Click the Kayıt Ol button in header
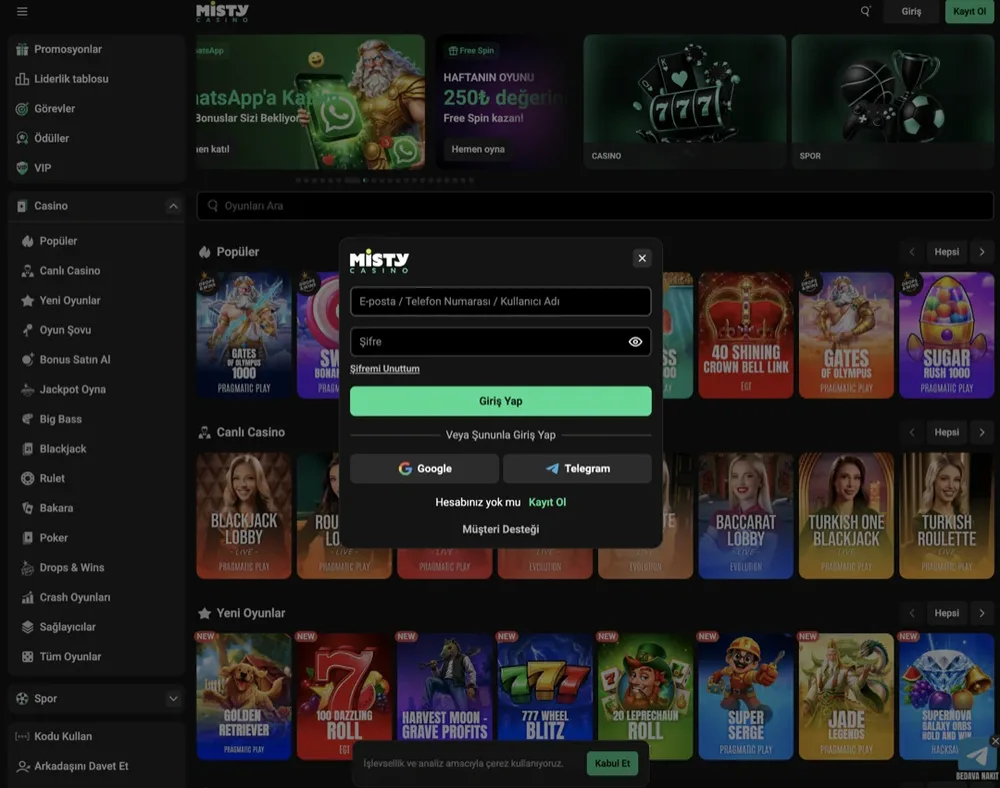The image size is (1000, 788). pyautogui.click(x=969, y=11)
